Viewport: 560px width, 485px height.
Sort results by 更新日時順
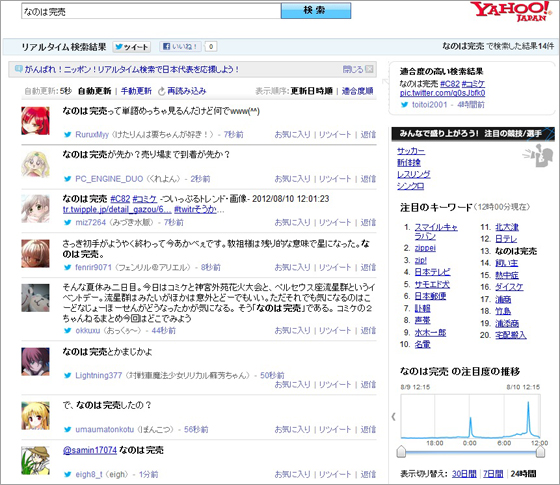click(311, 91)
